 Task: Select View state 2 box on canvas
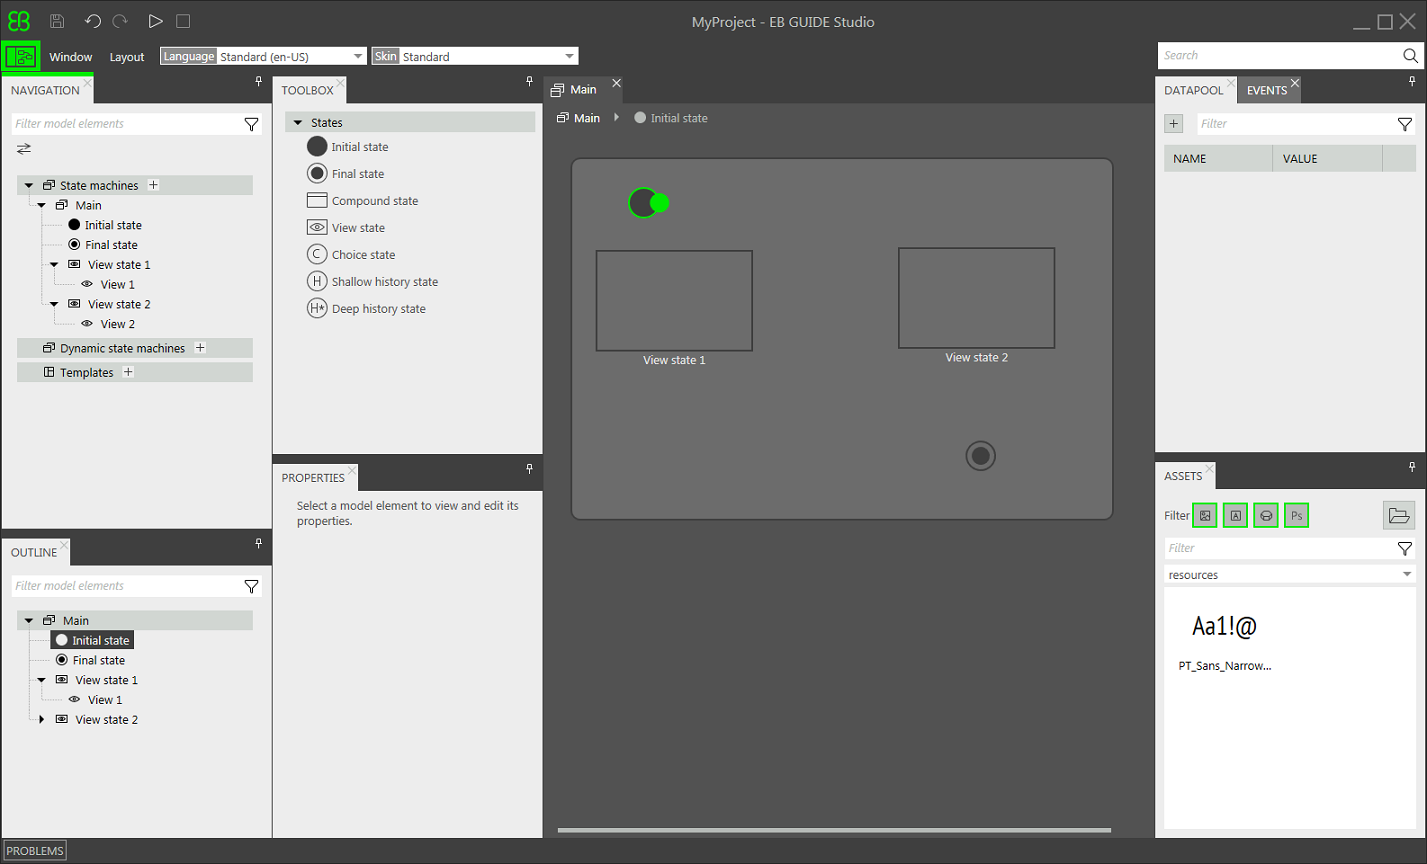tap(977, 298)
